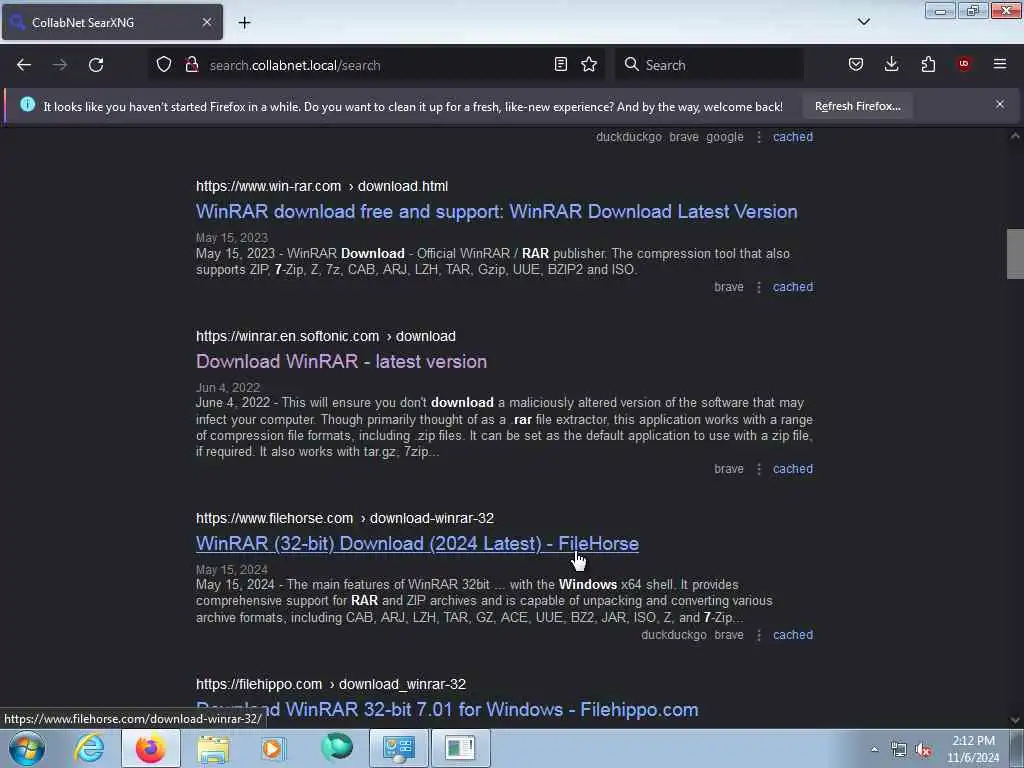Viewport: 1024px width, 768px height.
Task: Click the scrollbar up arrow
Action: [1015, 136]
